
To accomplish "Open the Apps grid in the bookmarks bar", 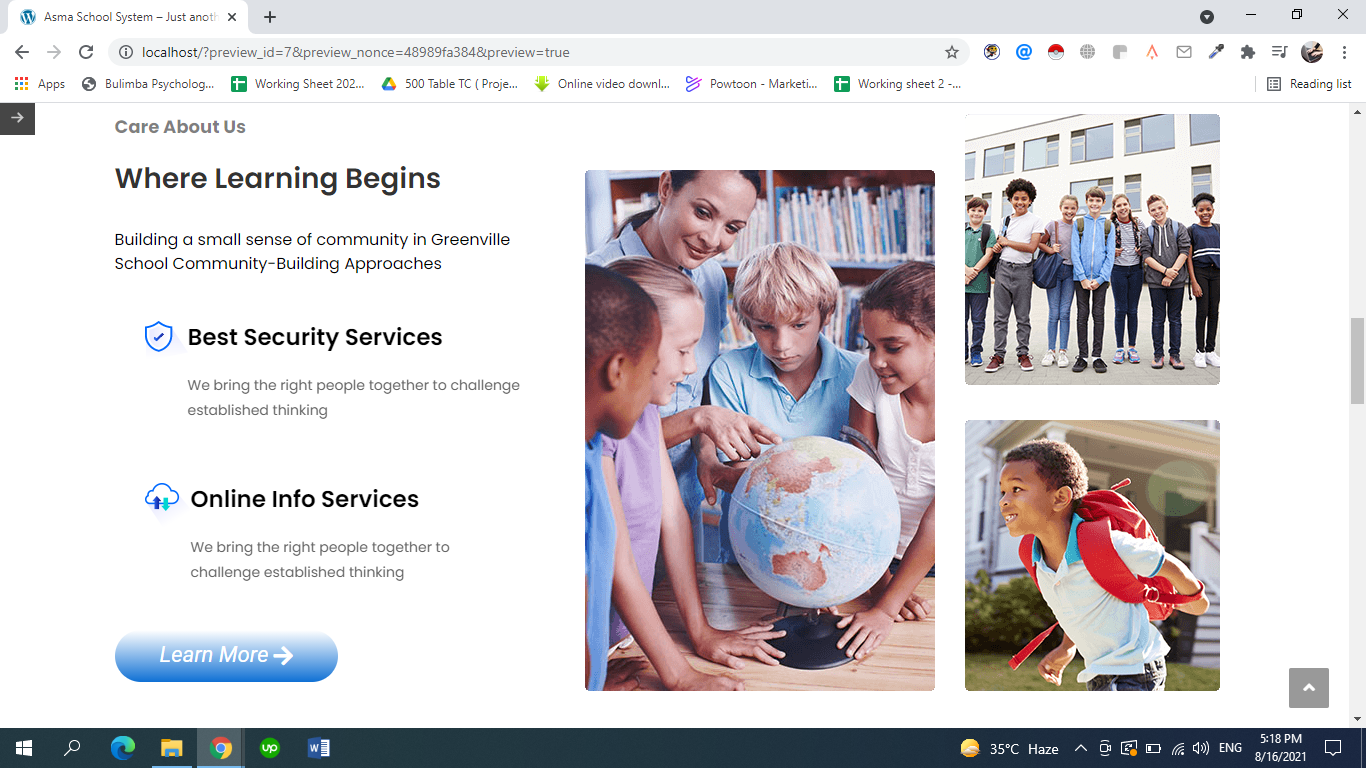I will point(40,84).
